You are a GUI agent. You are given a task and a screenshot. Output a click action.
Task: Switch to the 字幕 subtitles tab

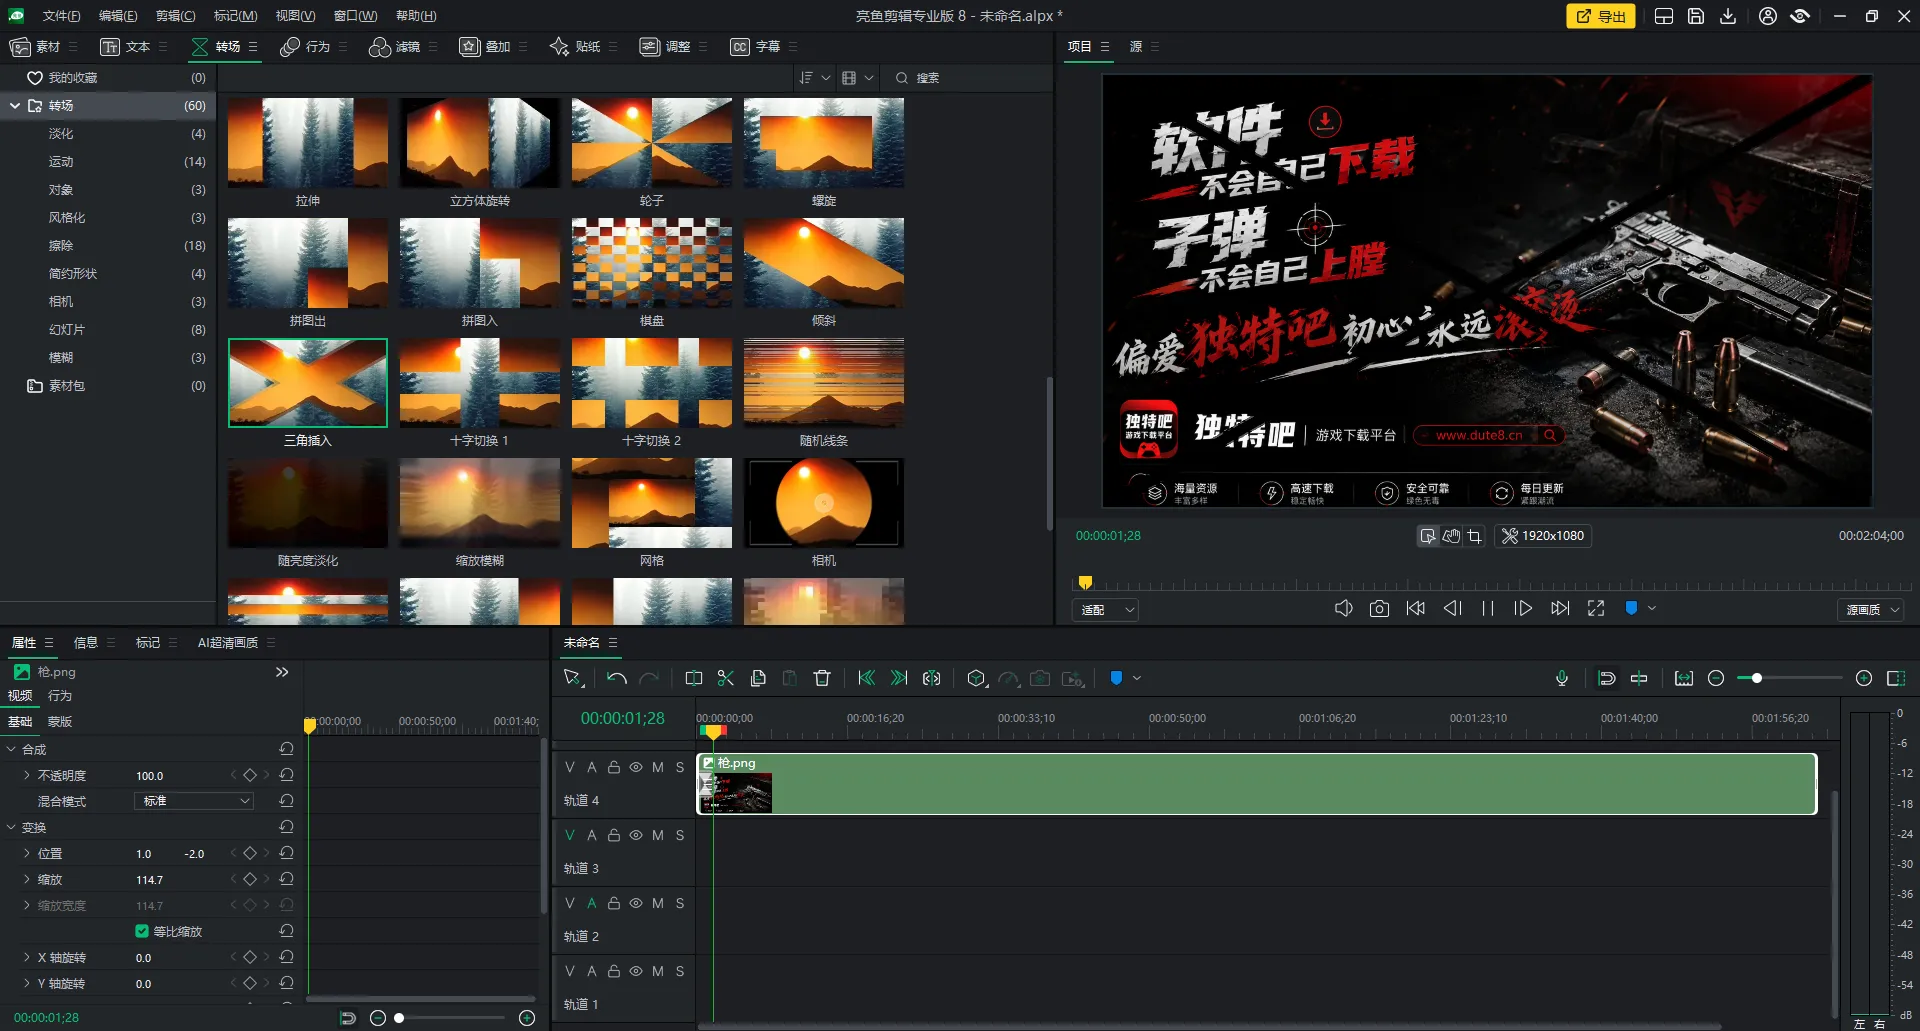pos(755,47)
